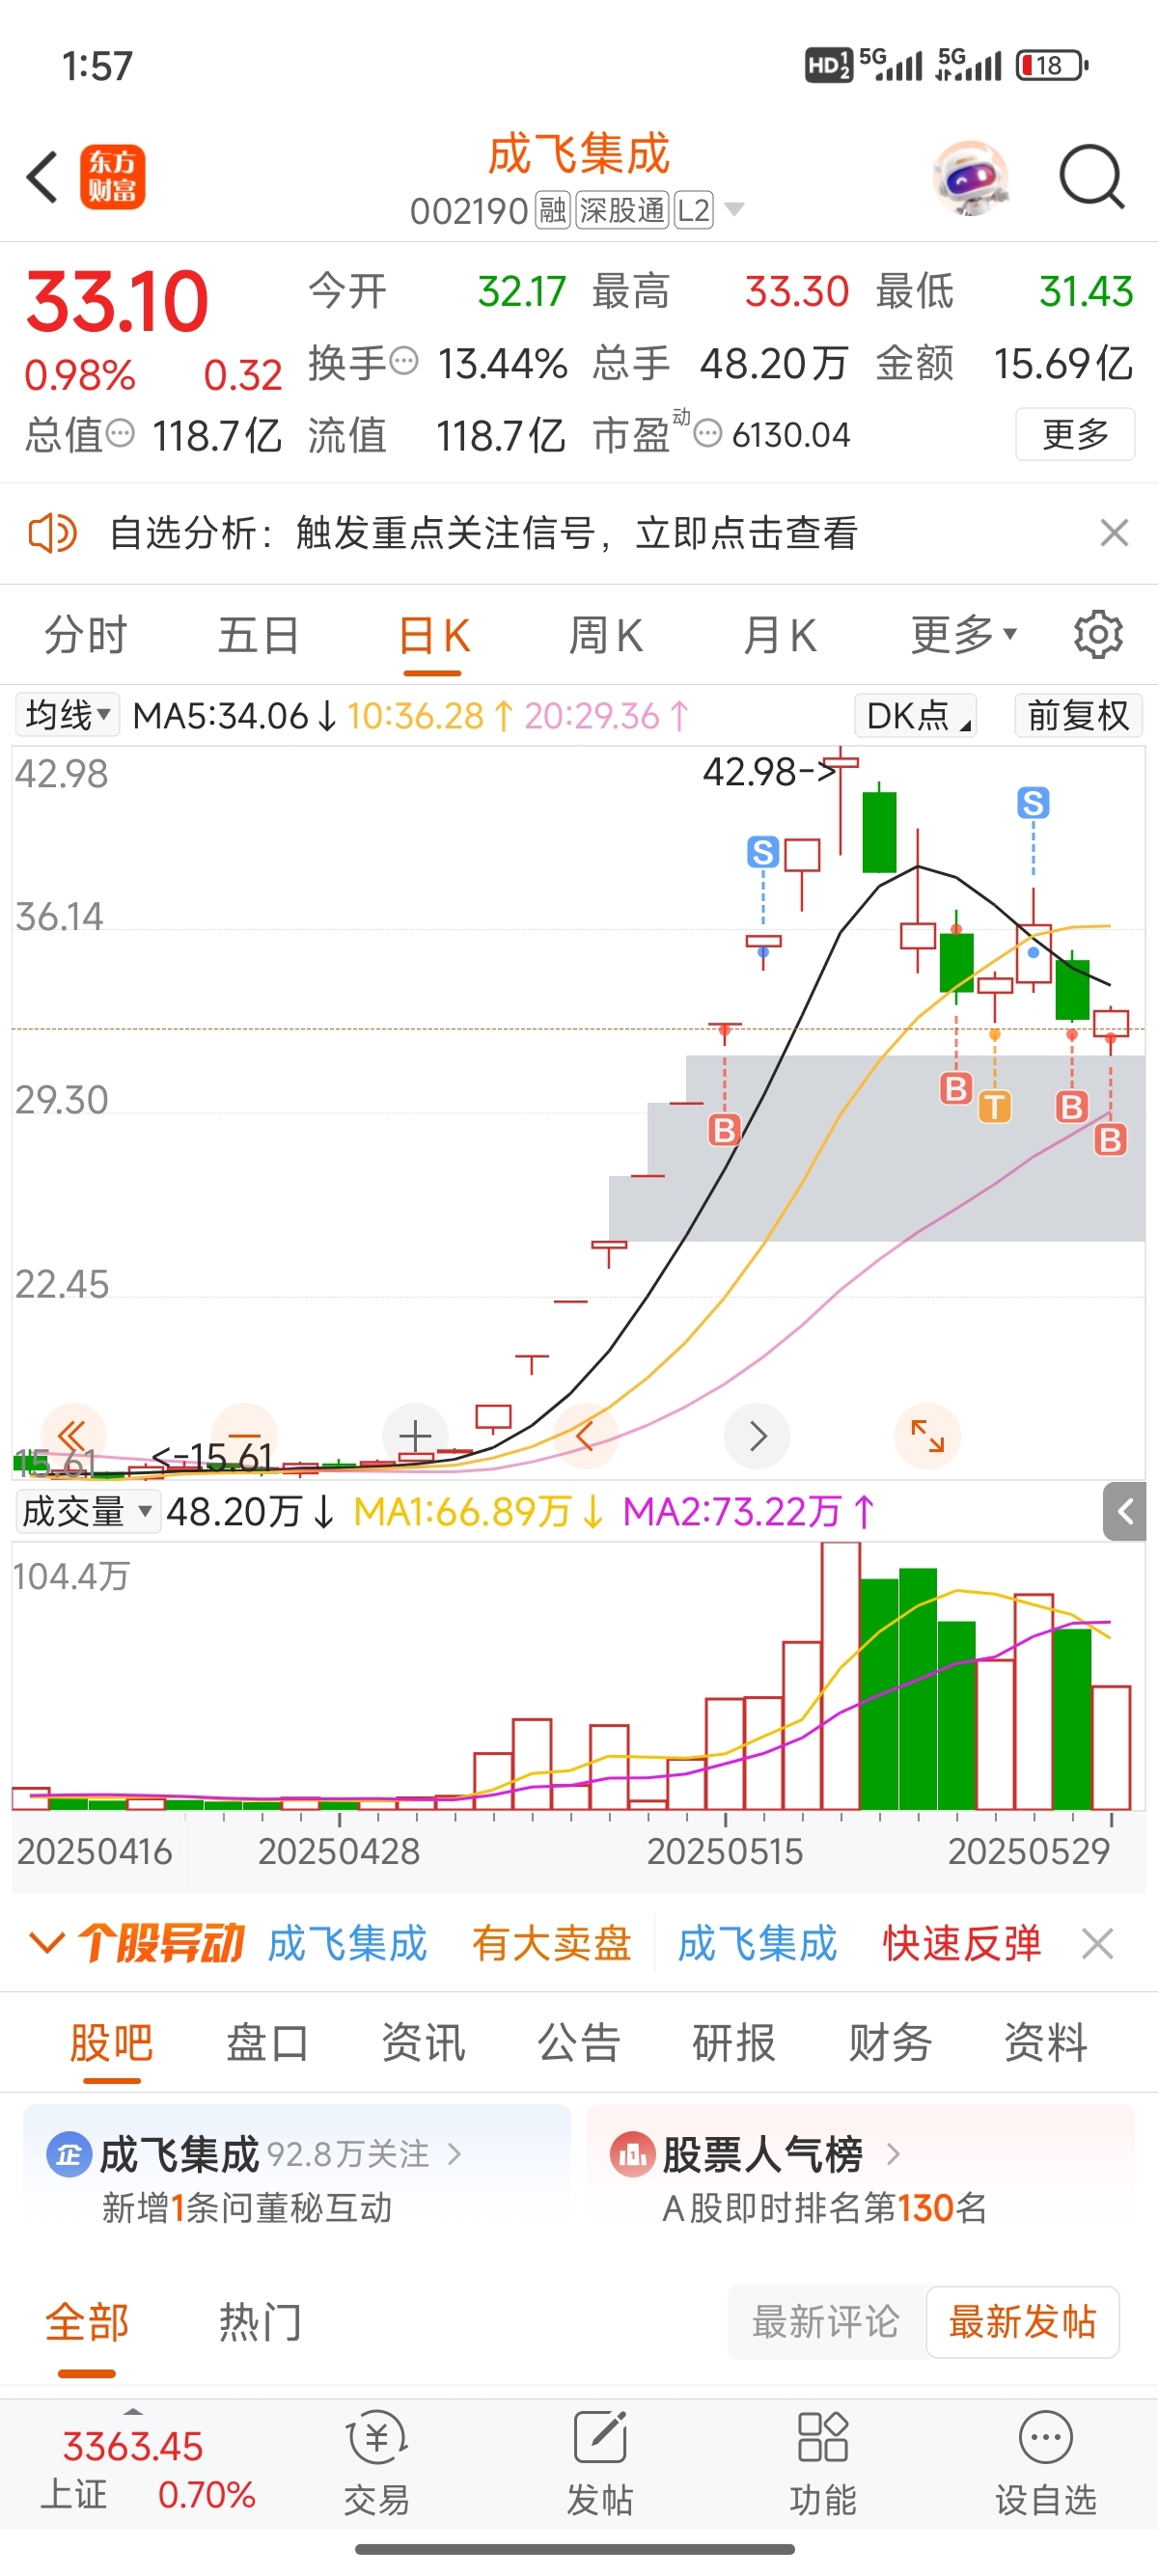This screenshot has height=2576, width=1158.
Task: Tap the search magnifier icon
Action: coord(1092,178)
